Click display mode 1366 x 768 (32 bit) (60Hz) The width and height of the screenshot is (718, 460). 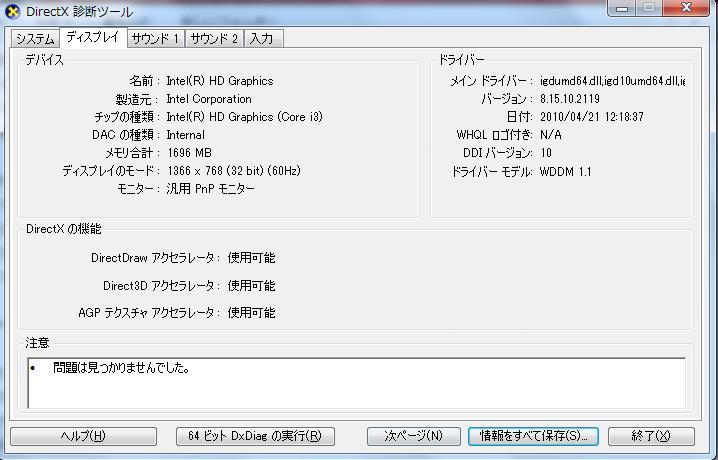[x=234, y=171]
